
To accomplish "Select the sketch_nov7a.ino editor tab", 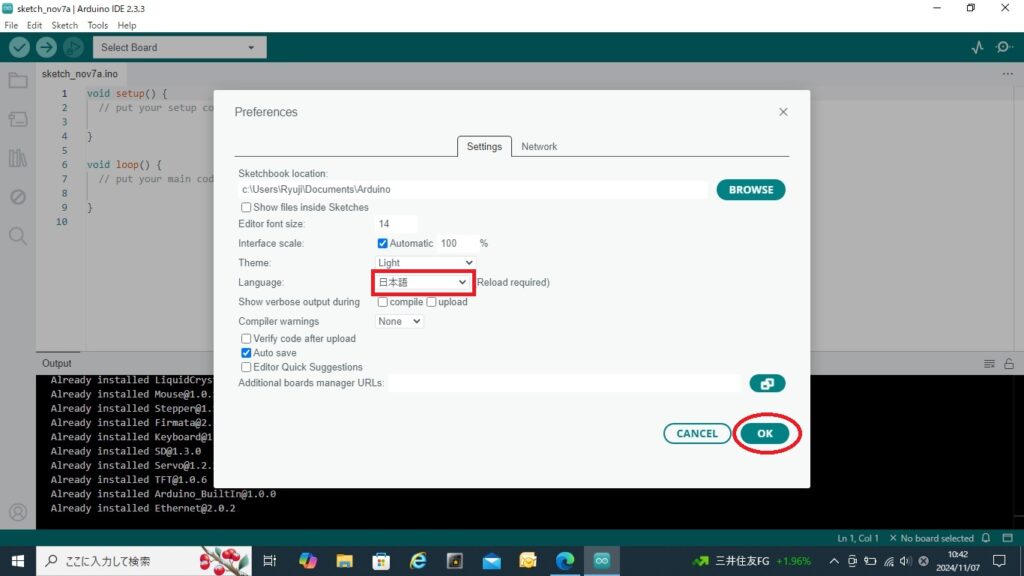I will pos(80,74).
